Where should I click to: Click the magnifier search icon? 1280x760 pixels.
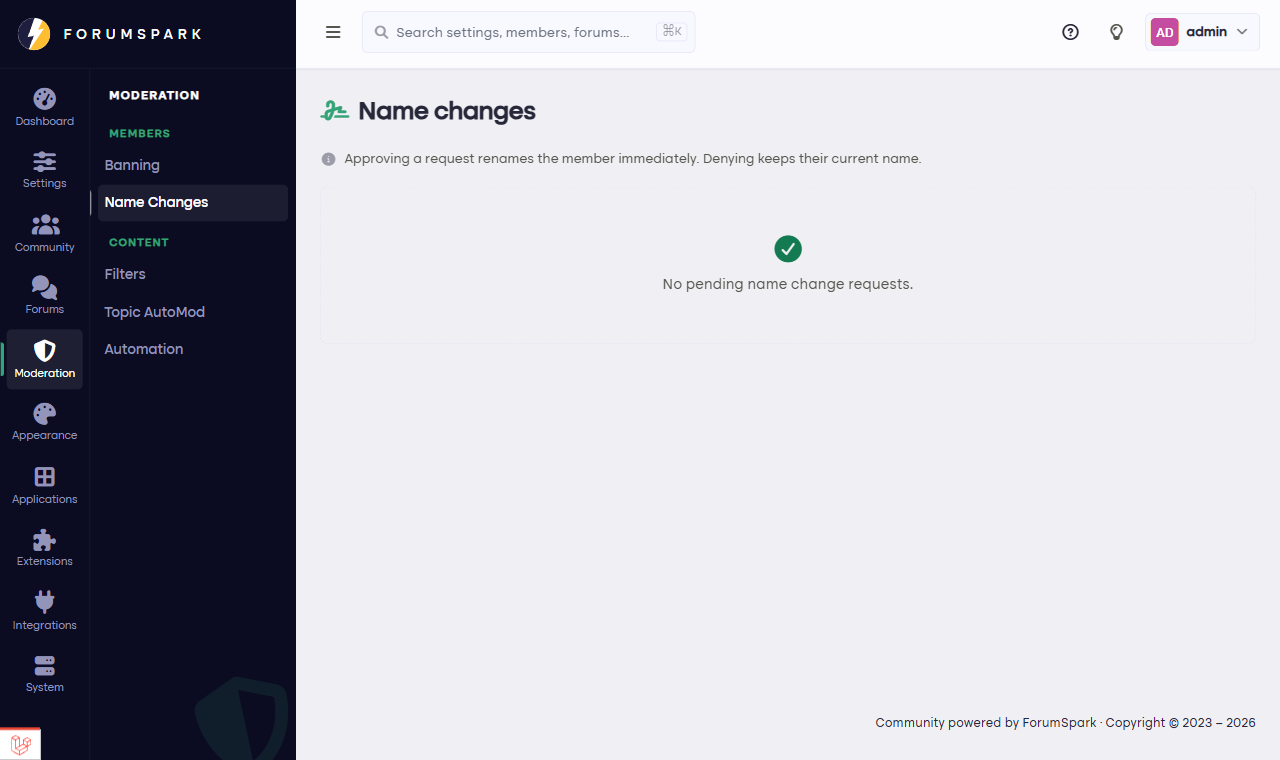(x=381, y=32)
